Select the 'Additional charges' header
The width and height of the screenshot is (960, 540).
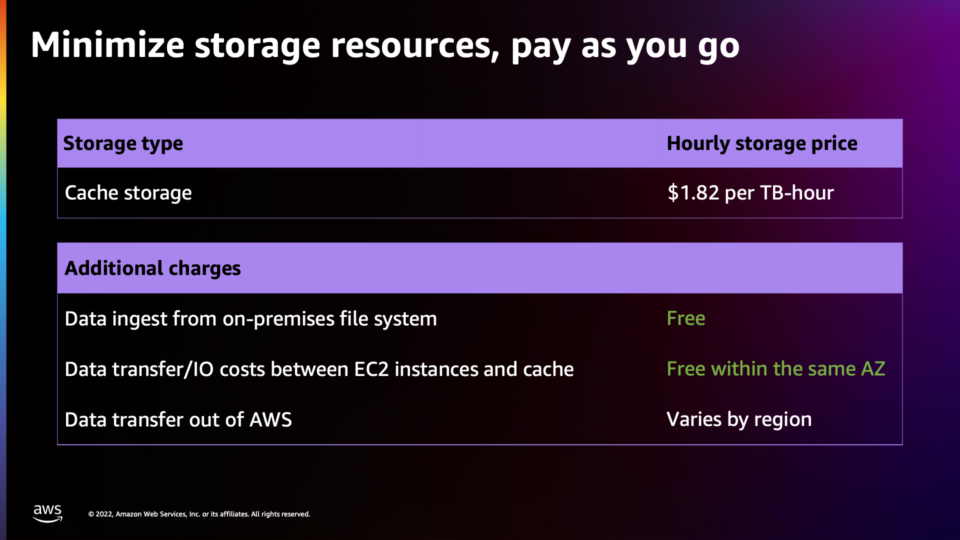tap(152, 268)
